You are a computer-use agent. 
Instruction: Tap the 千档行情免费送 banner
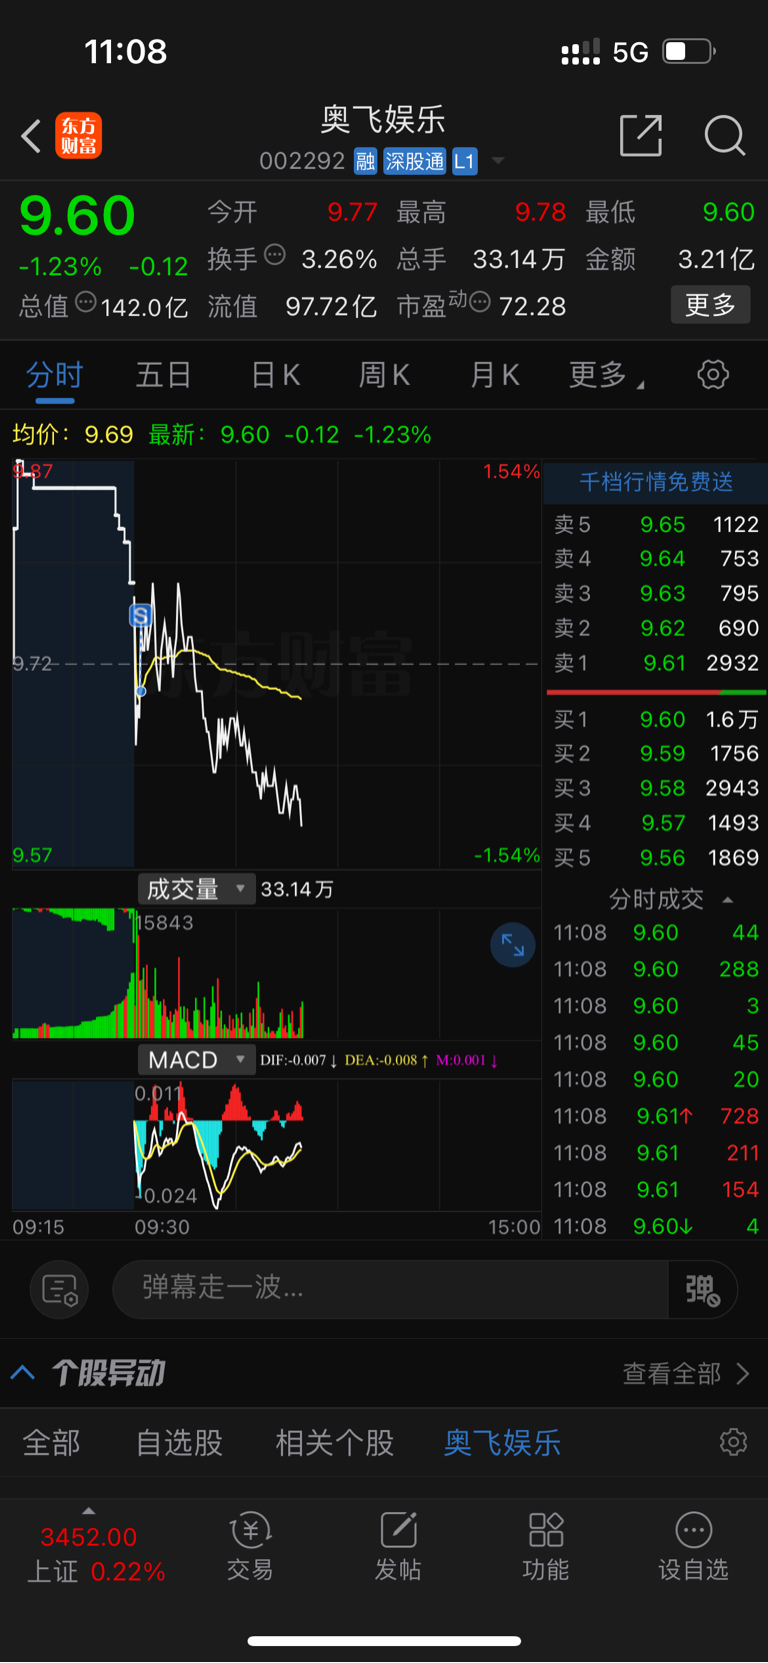pyautogui.click(x=656, y=482)
